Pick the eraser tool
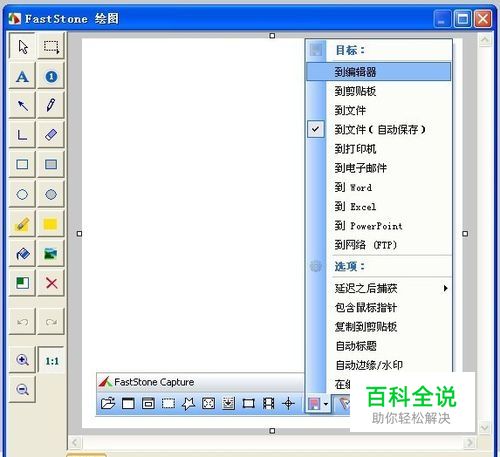 [x=51, y=135]
